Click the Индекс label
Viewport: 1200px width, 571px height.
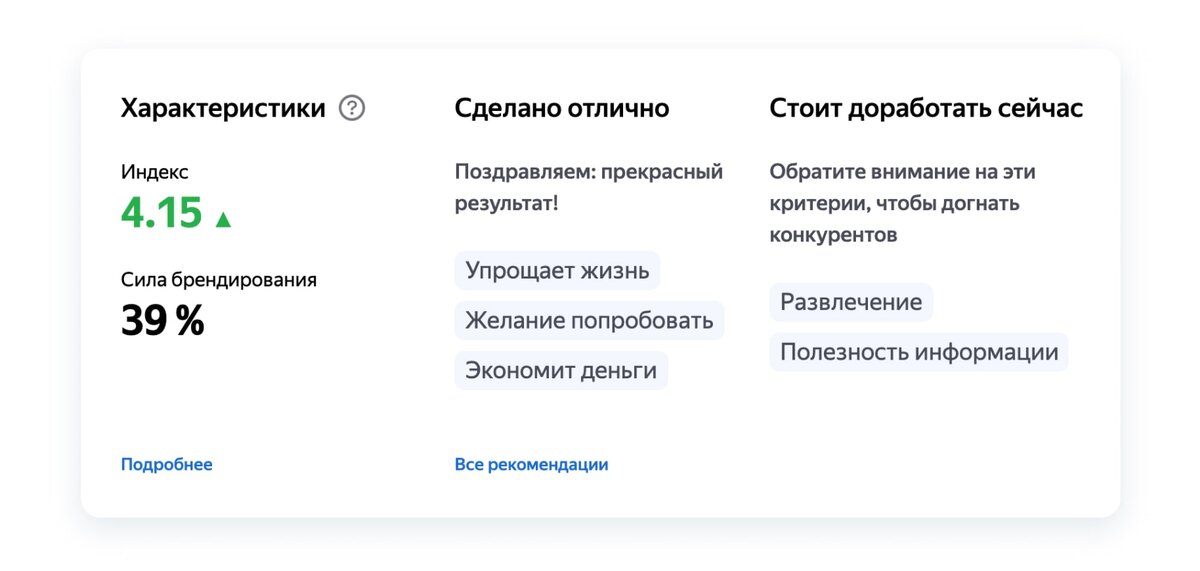[x=154, y=172]
